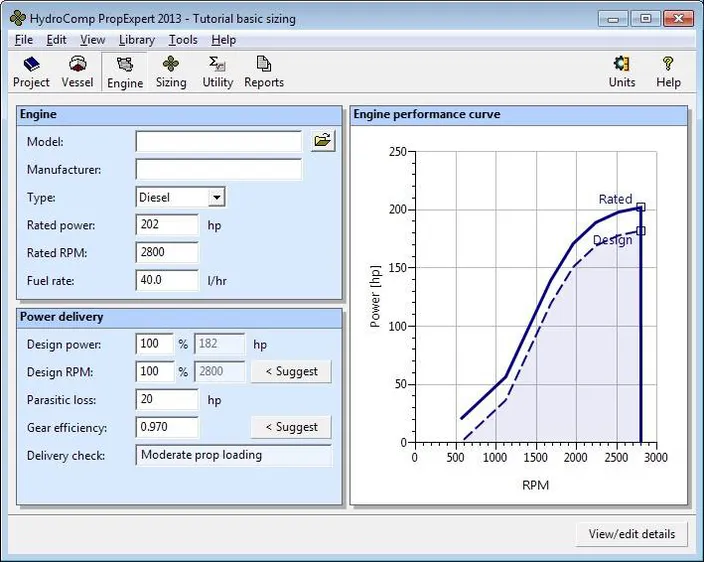Click the View/edit details button
704x562 pixels.
click(632, 534)
